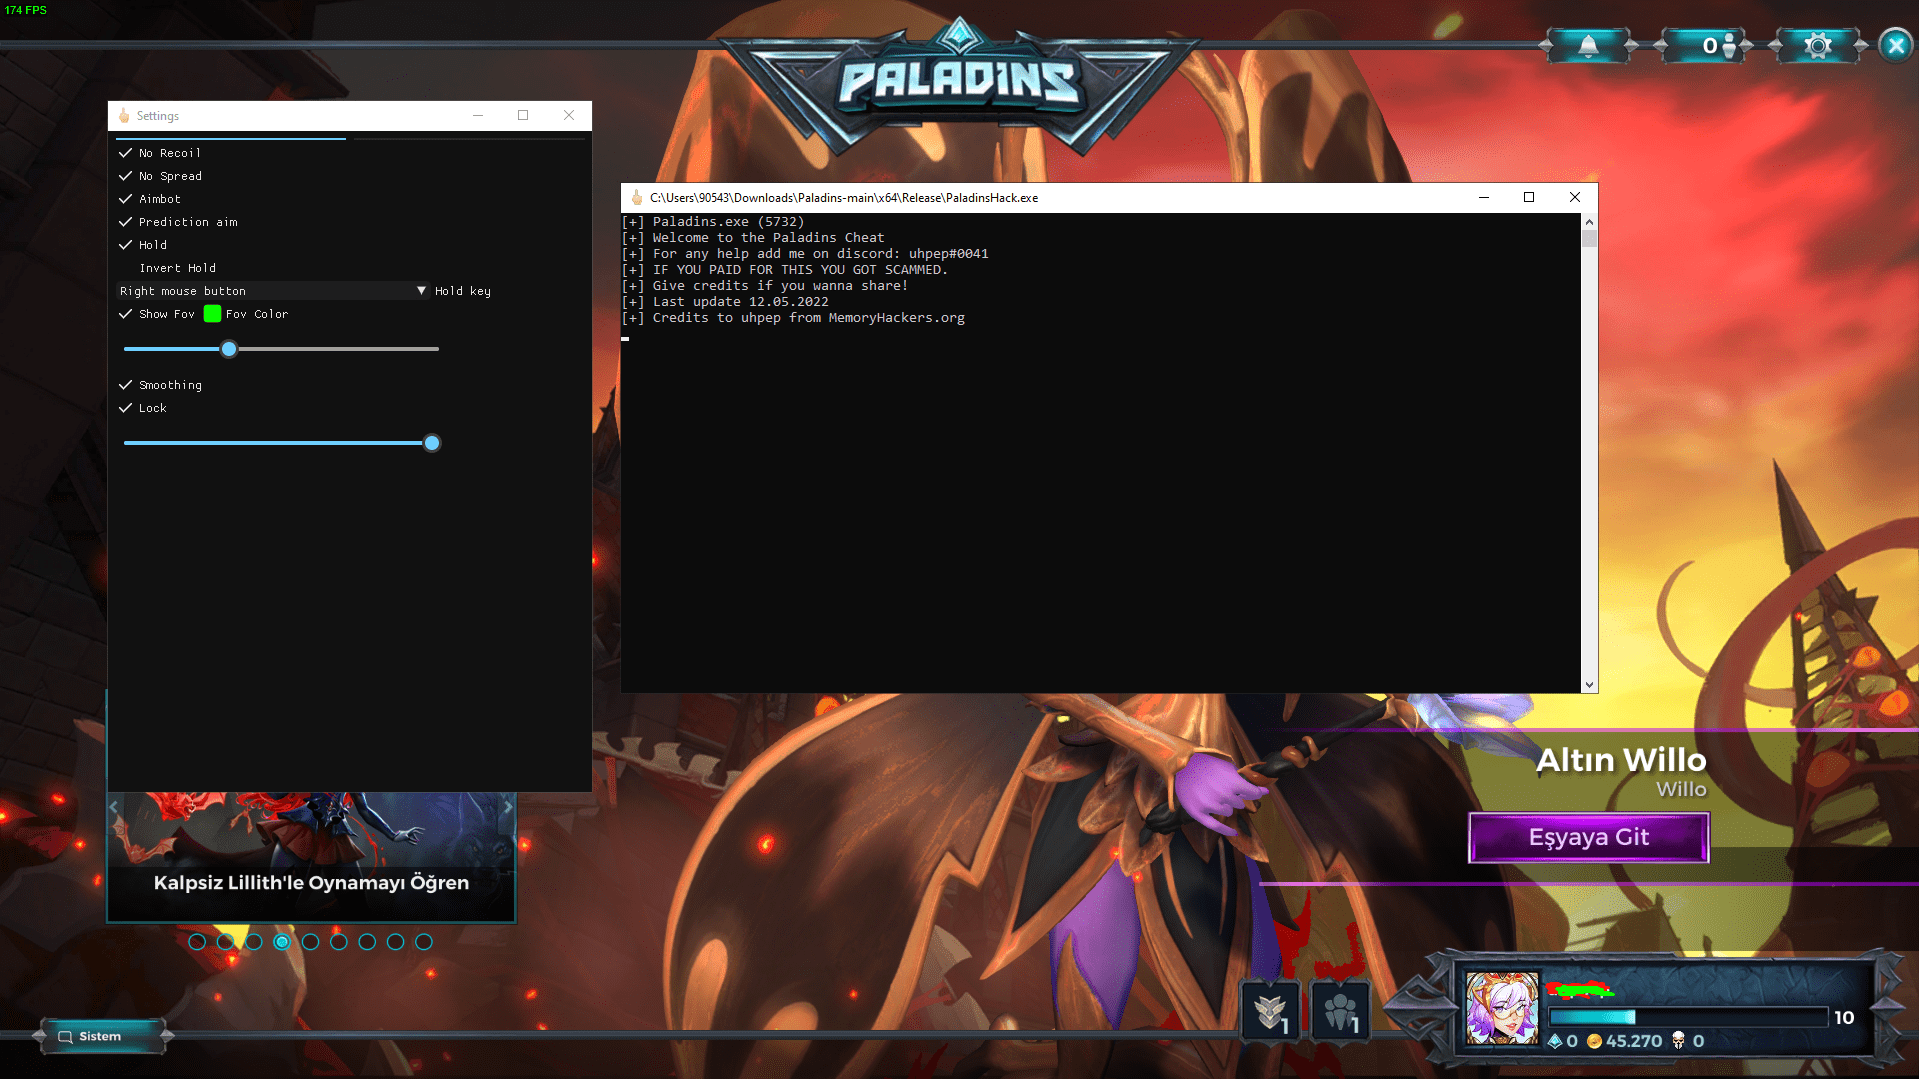Close the Settings window
The height and width of the screenshot is (1079, 1919).
[x=569, y=116]
